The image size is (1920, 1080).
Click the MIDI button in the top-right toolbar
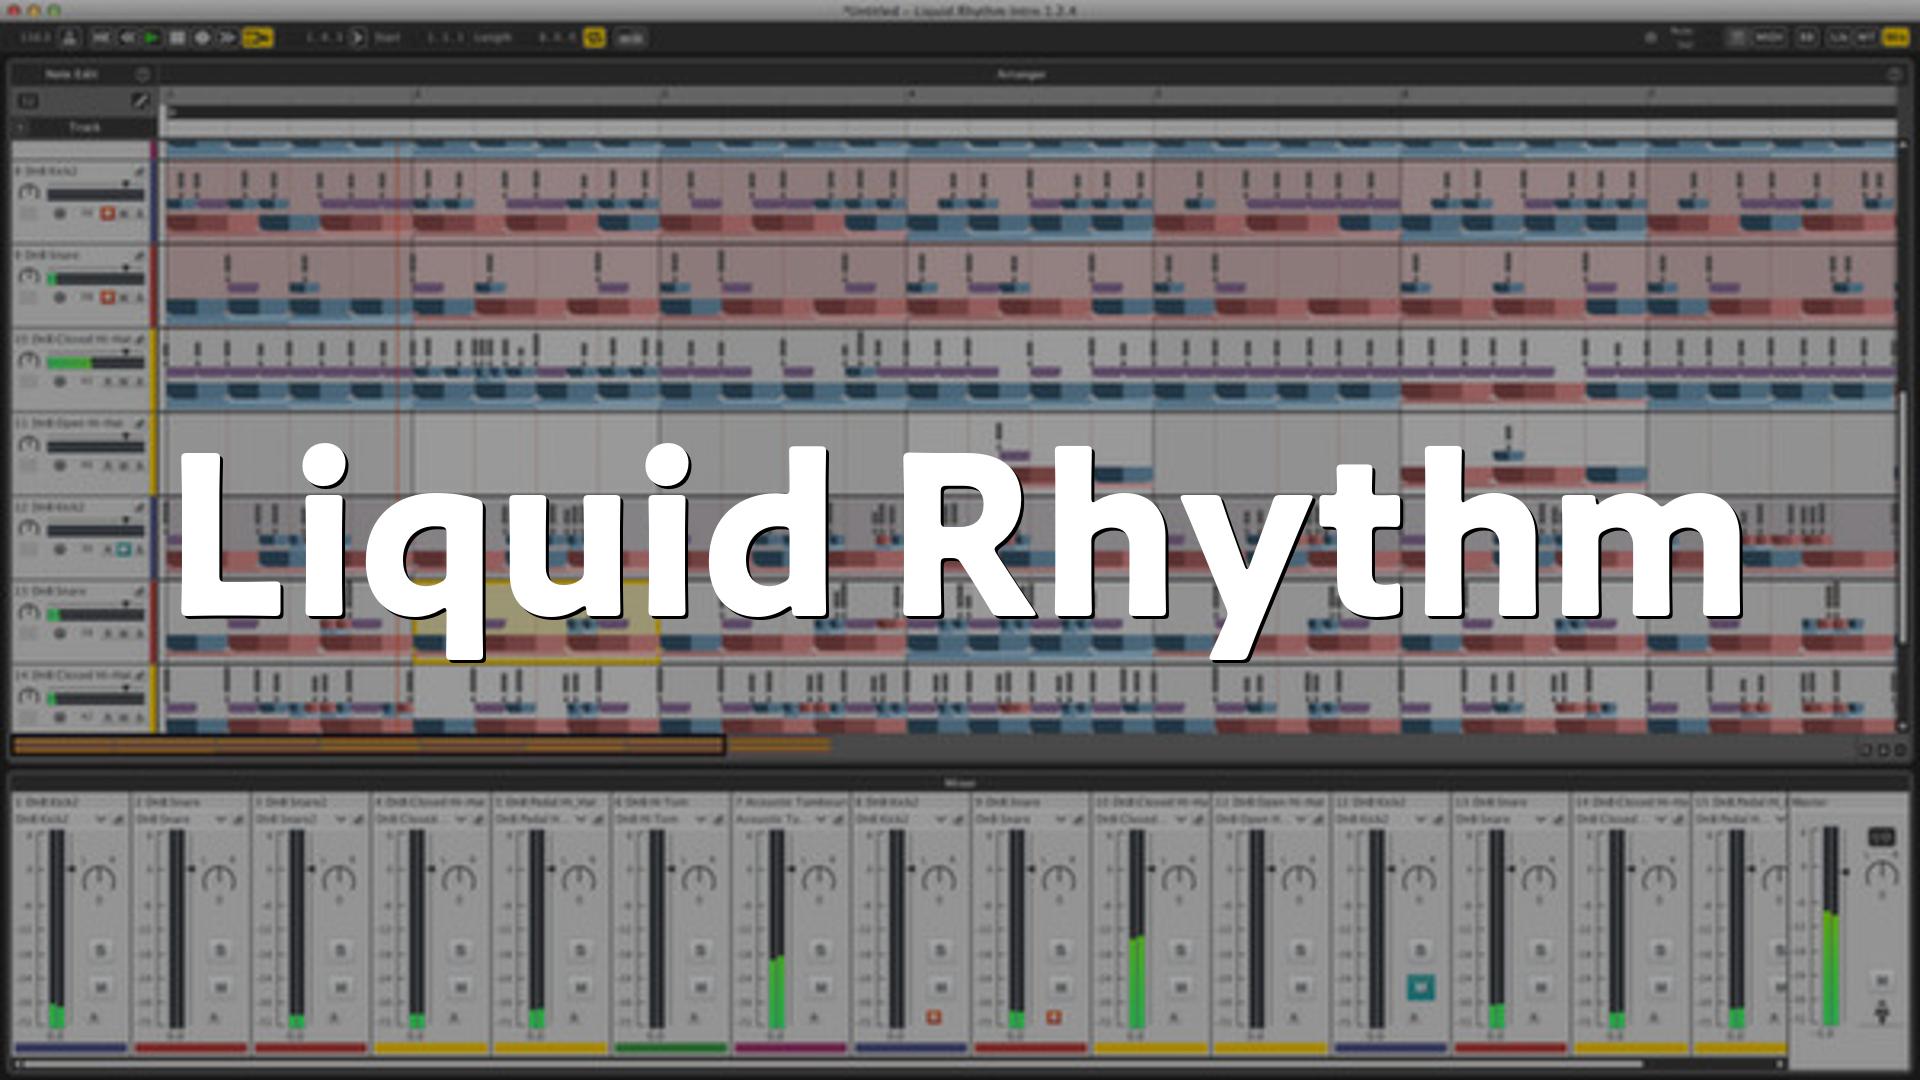tap(1768, 37)
